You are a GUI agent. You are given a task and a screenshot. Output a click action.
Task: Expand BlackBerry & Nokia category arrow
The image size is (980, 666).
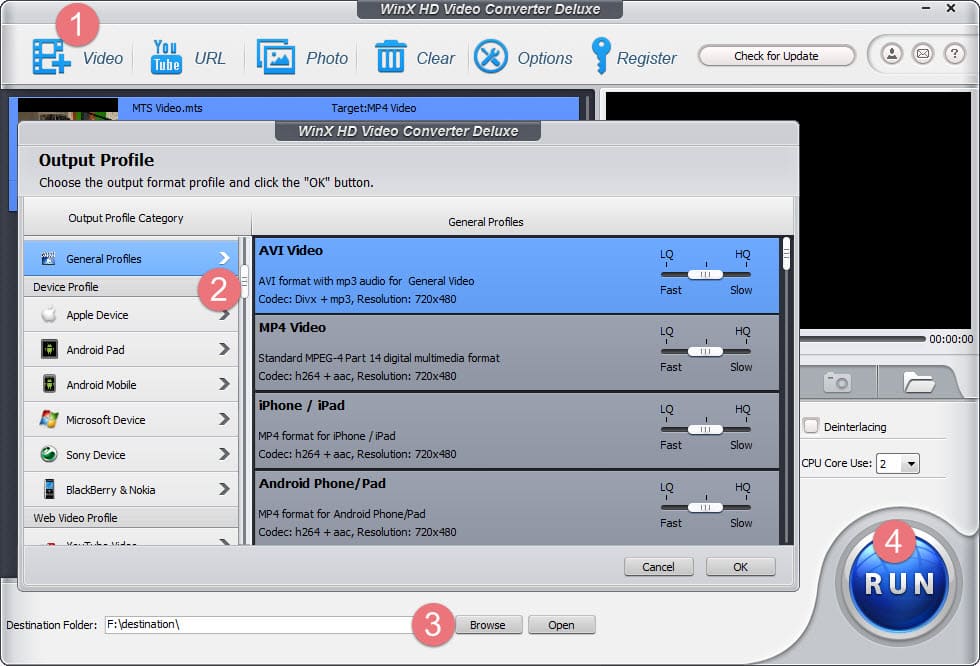coord(224,489)
